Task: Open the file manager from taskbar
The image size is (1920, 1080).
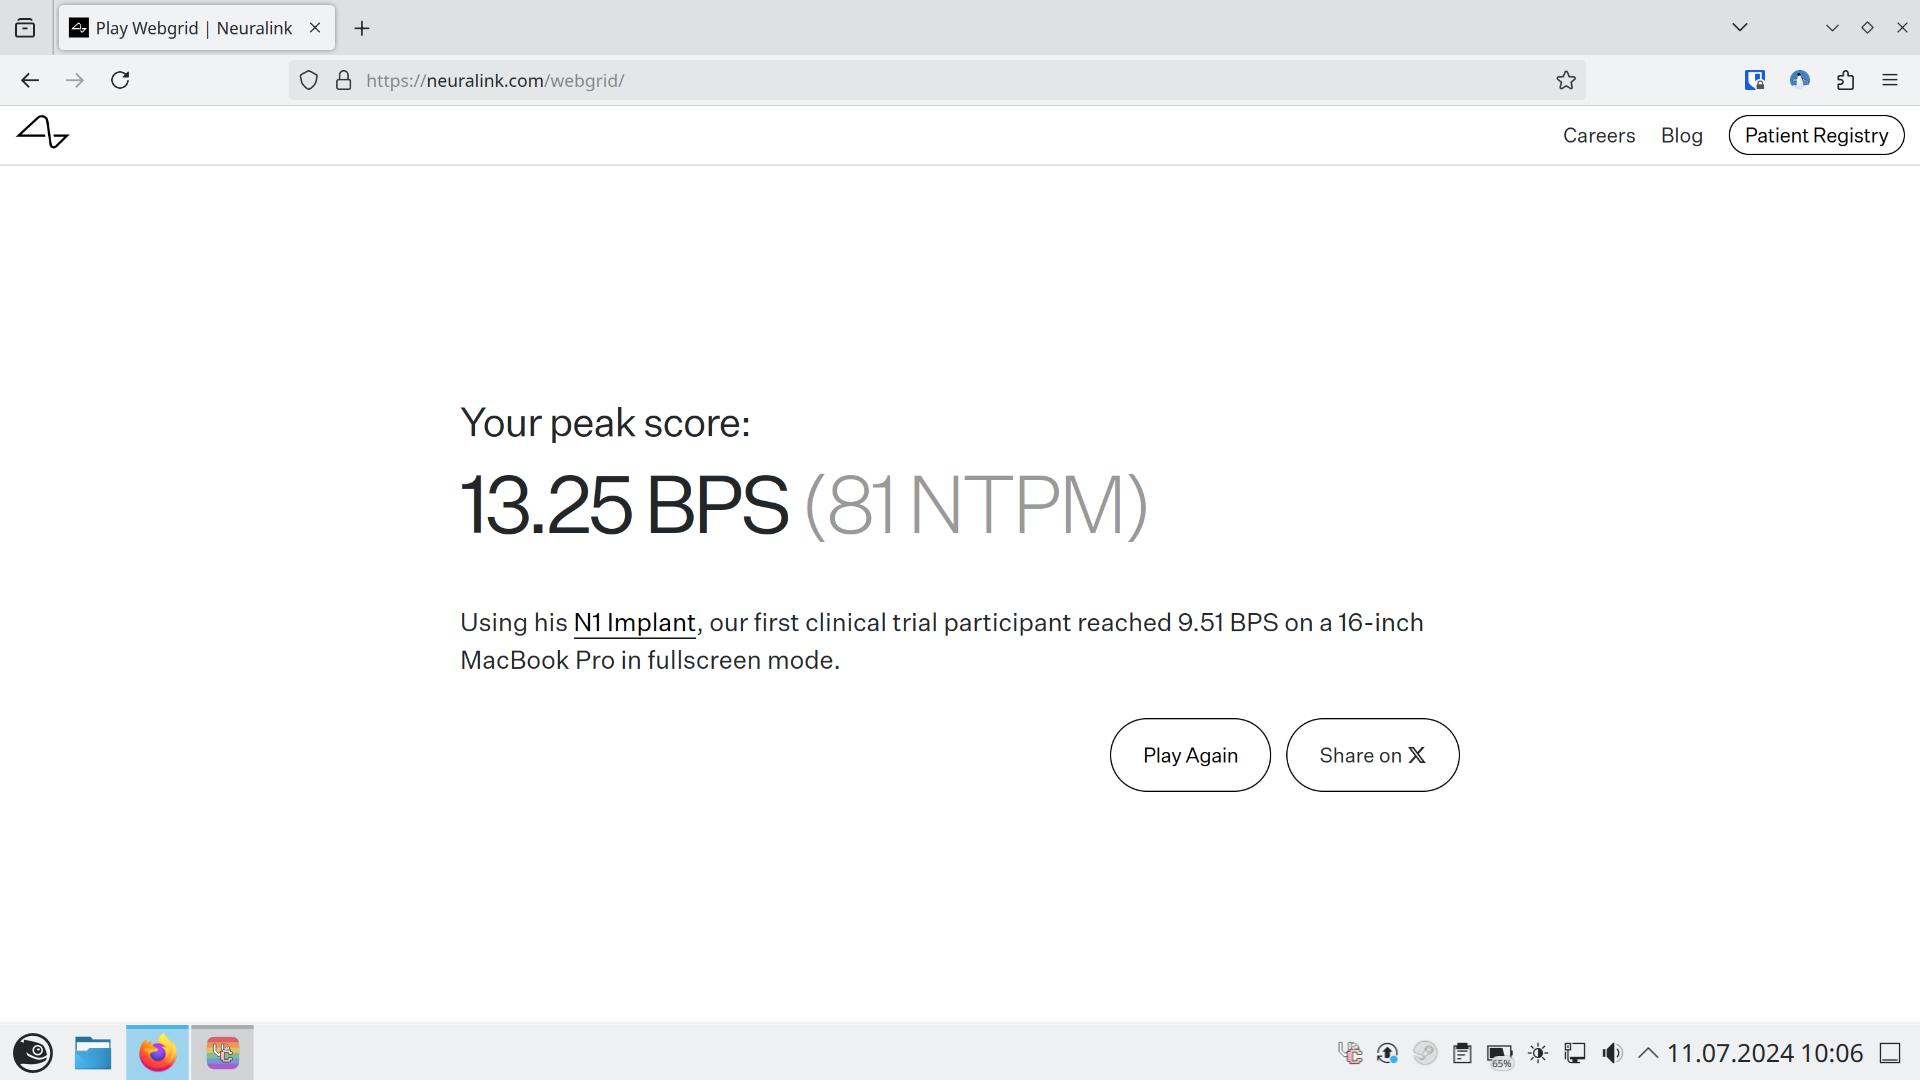Action: (x=93, y=1053)
